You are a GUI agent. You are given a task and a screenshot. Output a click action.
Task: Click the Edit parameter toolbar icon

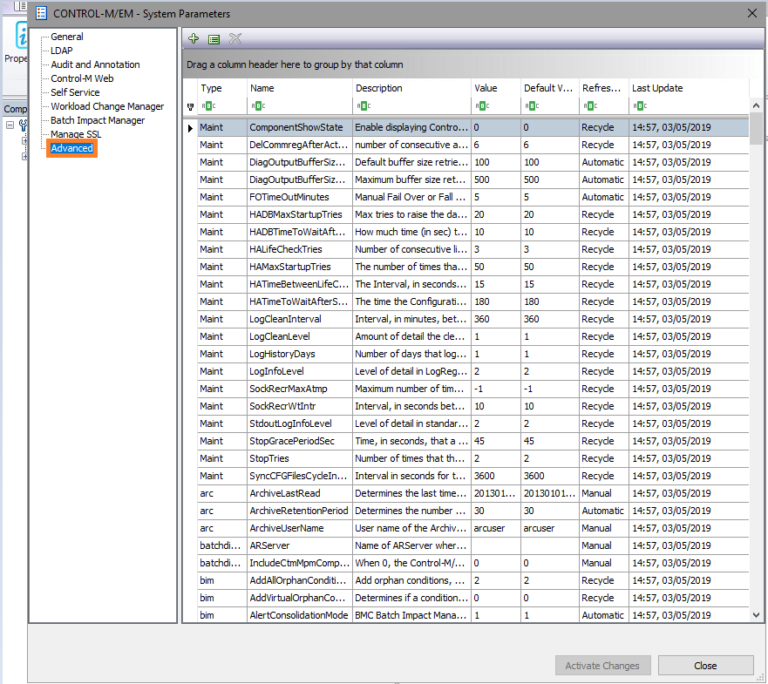click(214, 39)
